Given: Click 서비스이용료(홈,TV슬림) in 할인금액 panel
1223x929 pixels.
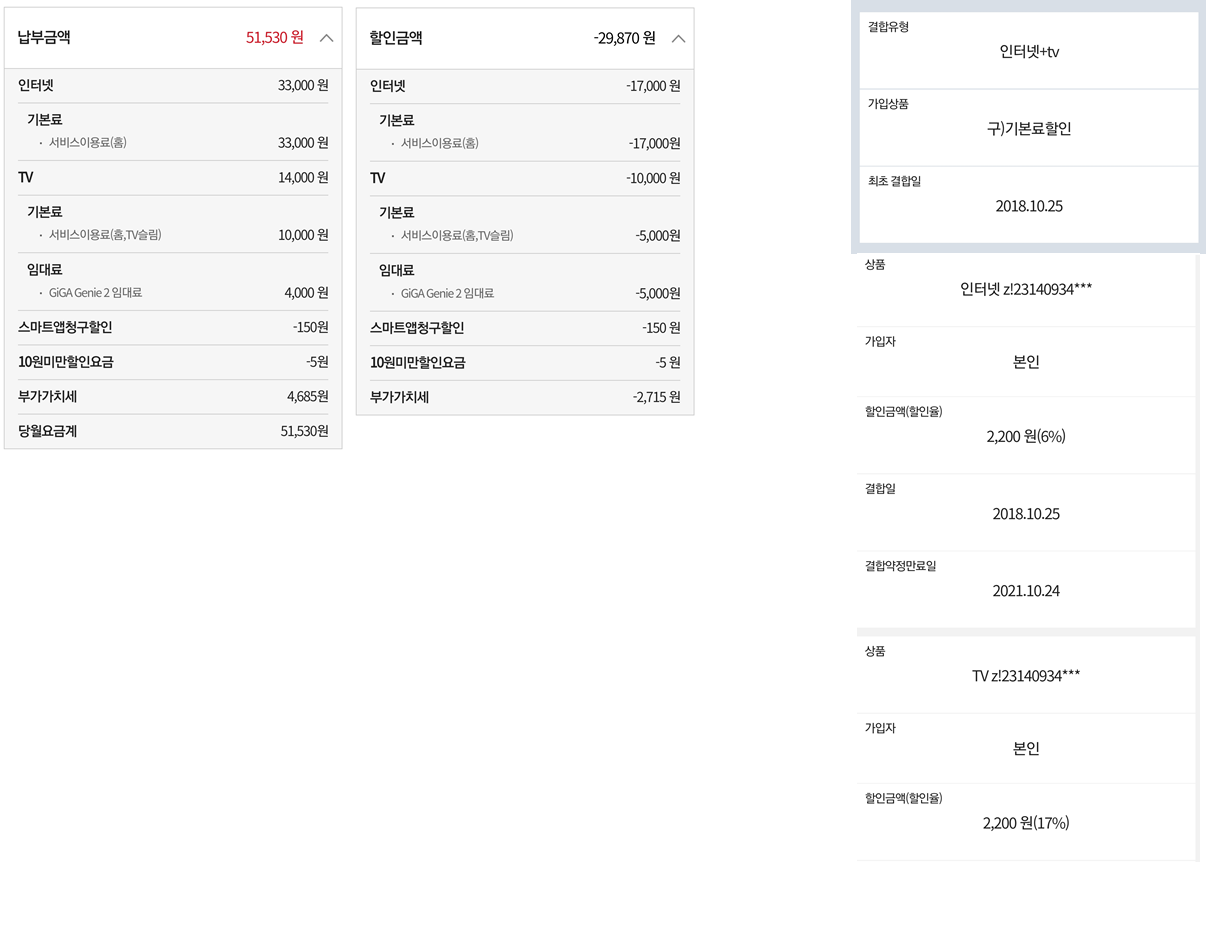Looking at the screenshot, I should tap(456, 236).
